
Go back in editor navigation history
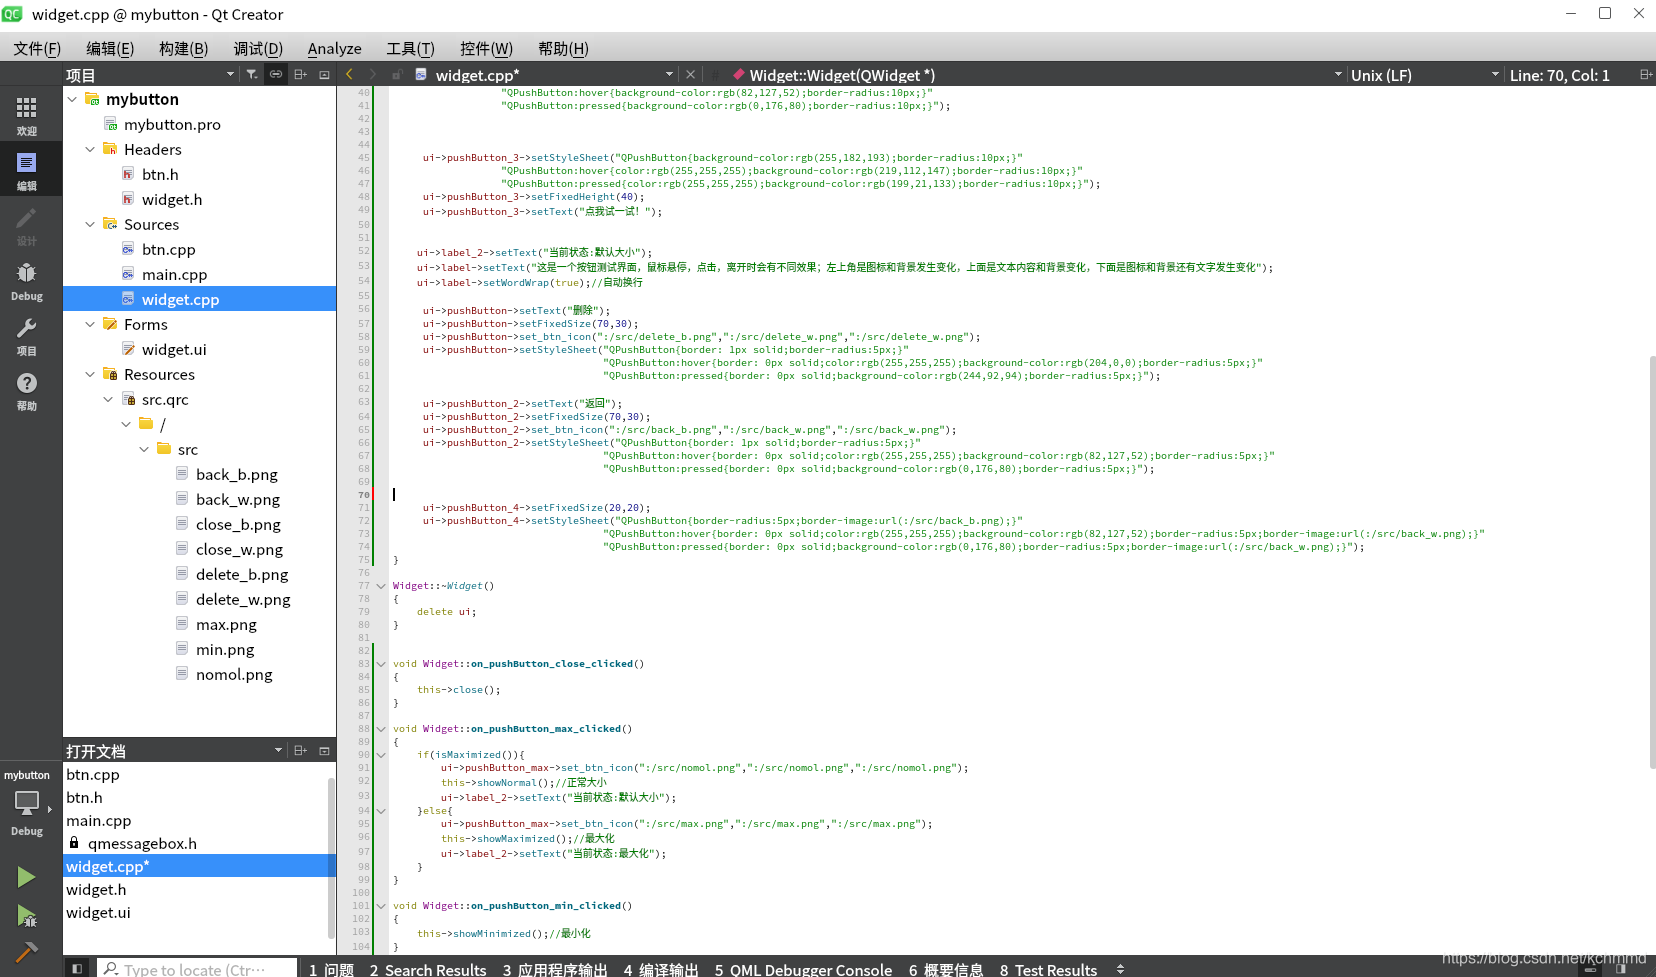pyautogui.click(x=349, y=75)
